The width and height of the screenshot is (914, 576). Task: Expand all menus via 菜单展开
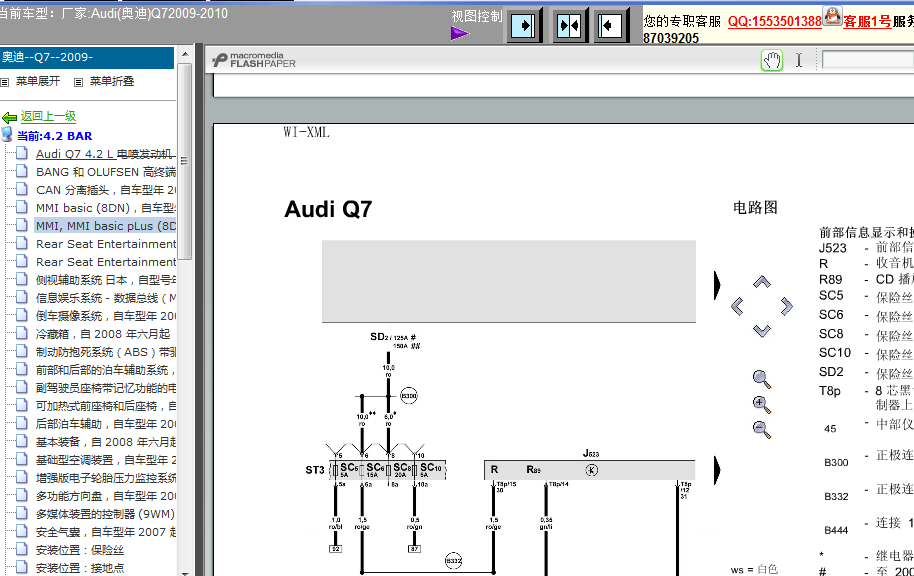38,82
